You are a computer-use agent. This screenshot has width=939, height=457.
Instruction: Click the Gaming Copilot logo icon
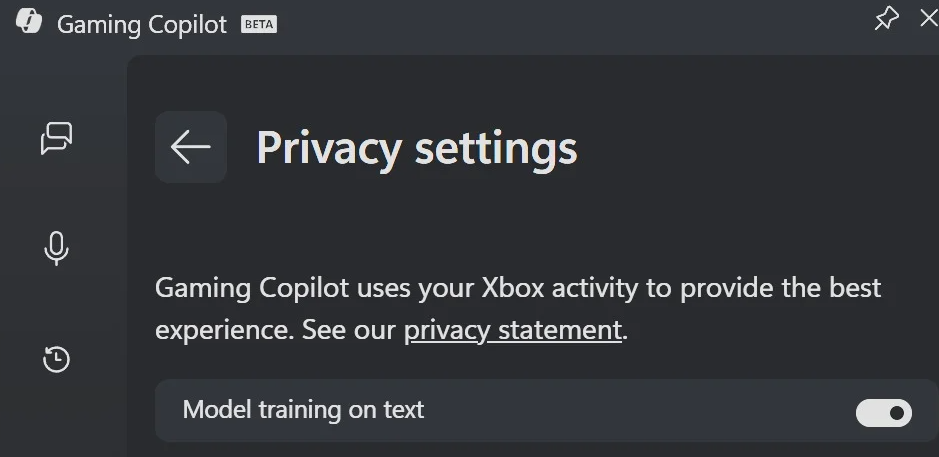coord(29,23)
